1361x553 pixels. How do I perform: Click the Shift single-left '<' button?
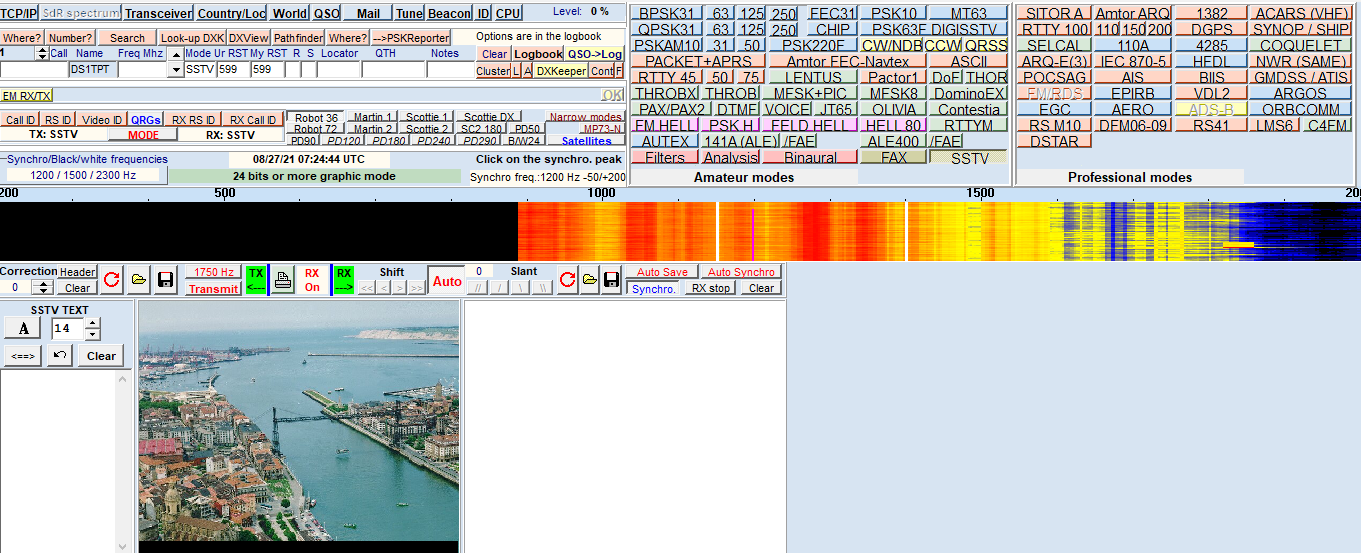383,288
